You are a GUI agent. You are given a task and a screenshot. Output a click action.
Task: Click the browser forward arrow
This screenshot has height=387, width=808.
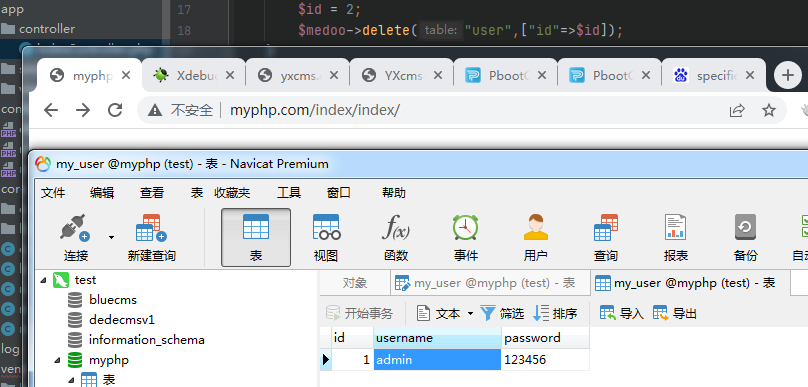click(82, 110)
